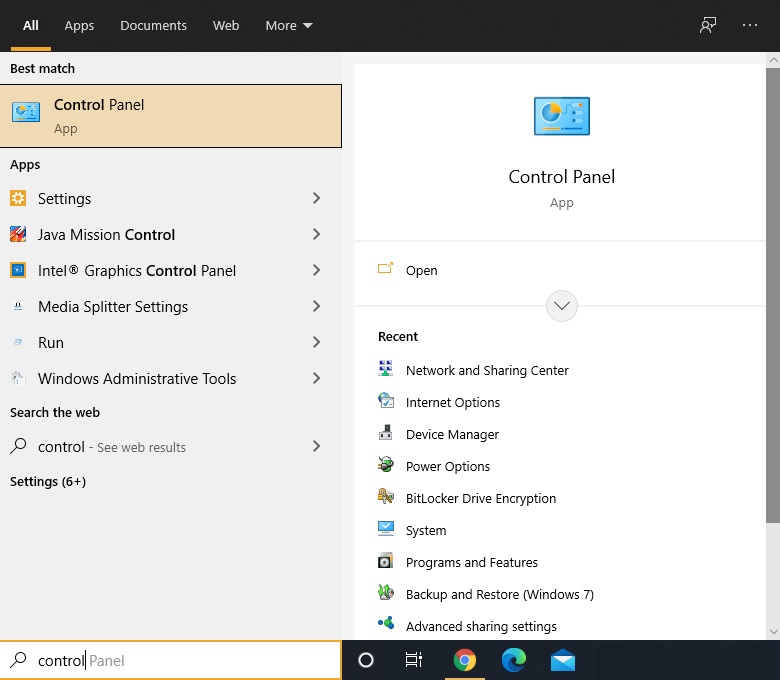Open the three-dots options menu
The height and width of the screenshot is (680, 780).
[x=750, y=25]
